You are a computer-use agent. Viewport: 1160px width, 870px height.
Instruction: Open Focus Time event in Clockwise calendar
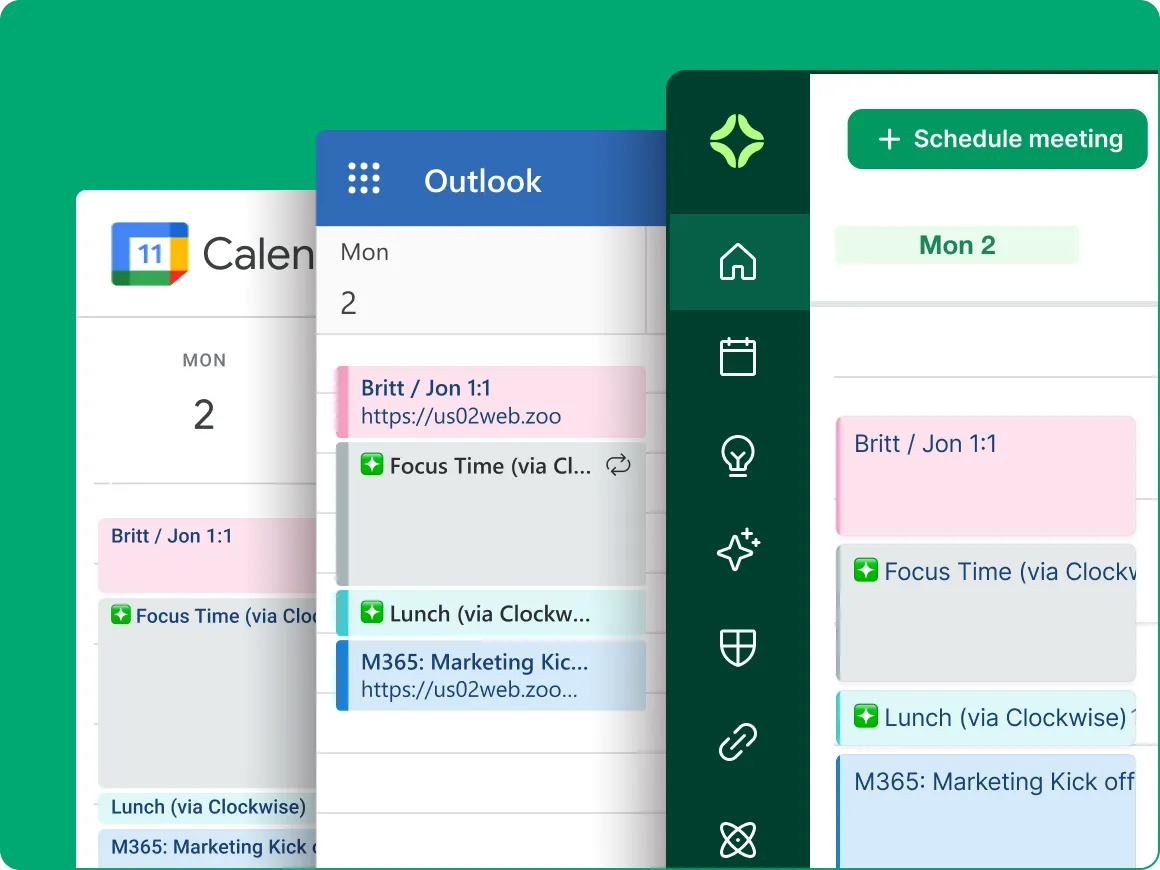(x=985, y=613)
